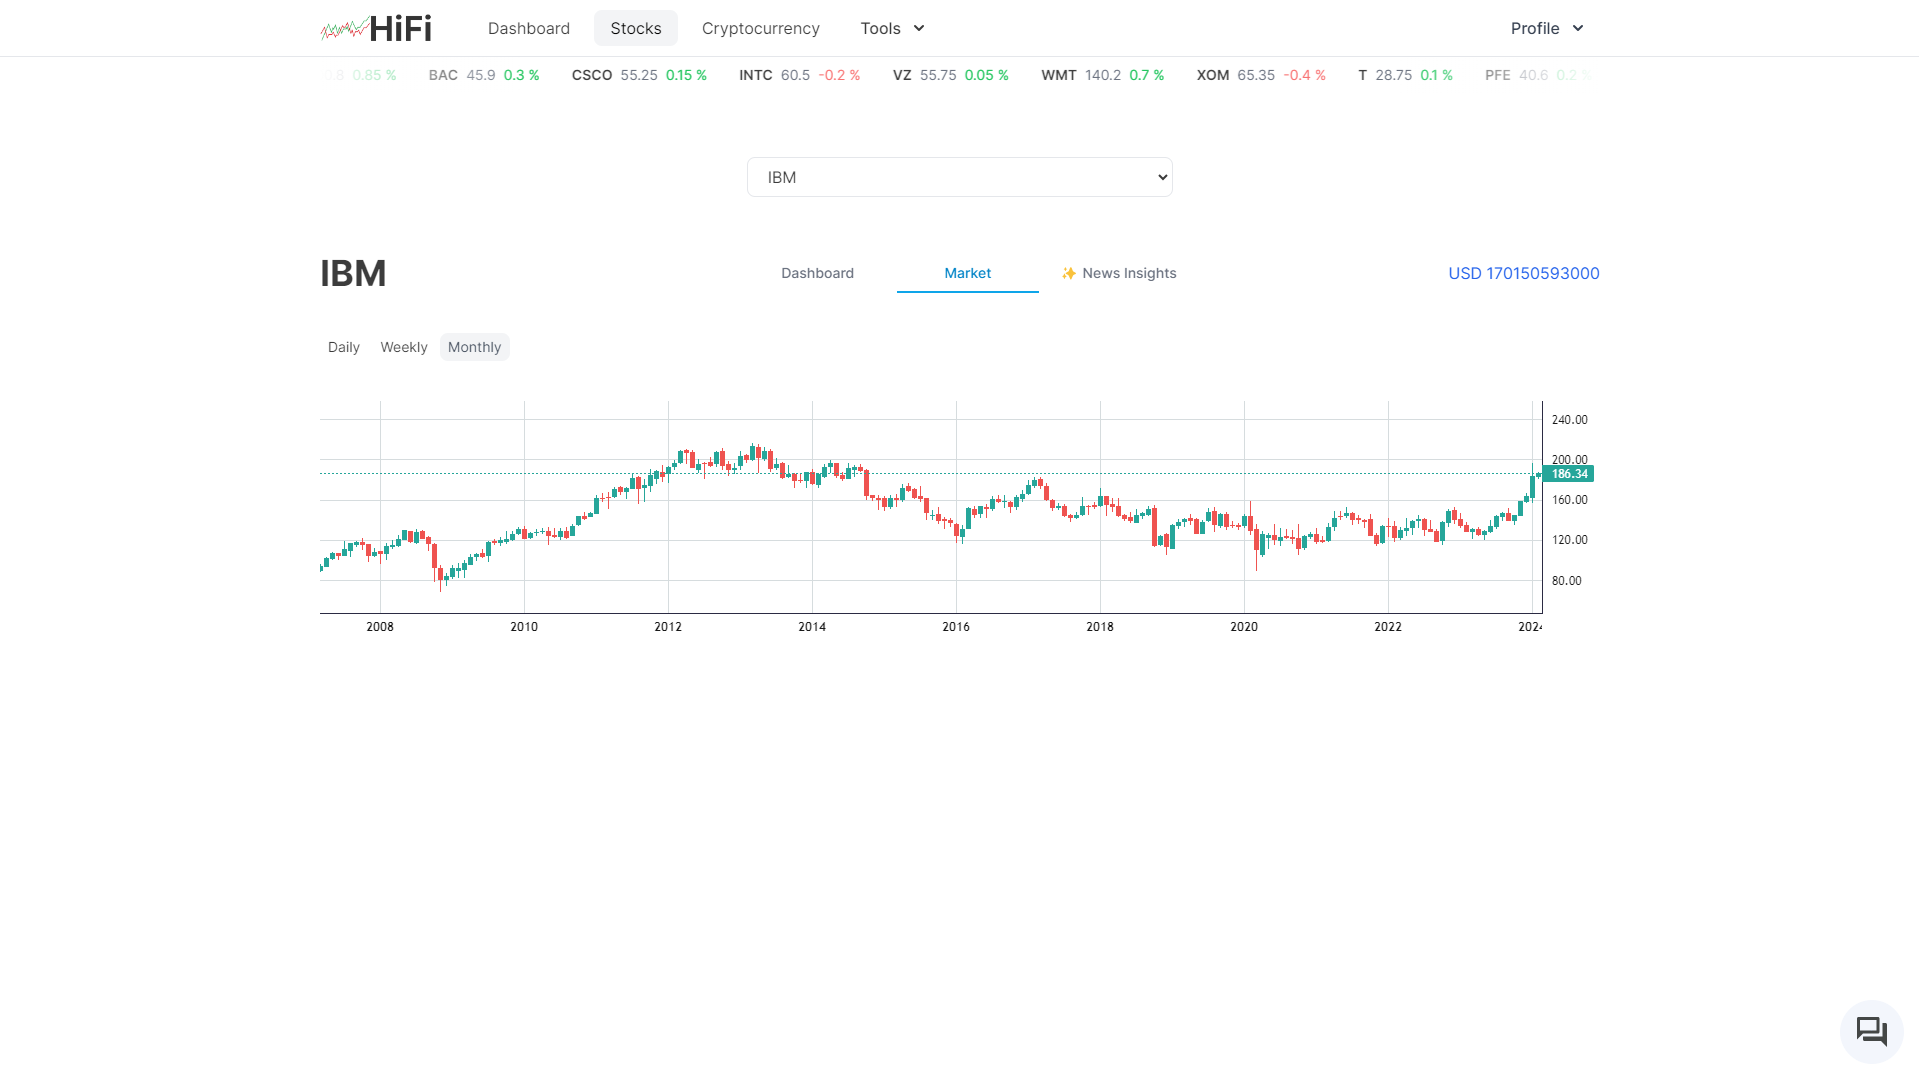This screenshot has width=1919, height=1079.
Task: Click the 2010 label on the time axis
Action: (524, 627)
